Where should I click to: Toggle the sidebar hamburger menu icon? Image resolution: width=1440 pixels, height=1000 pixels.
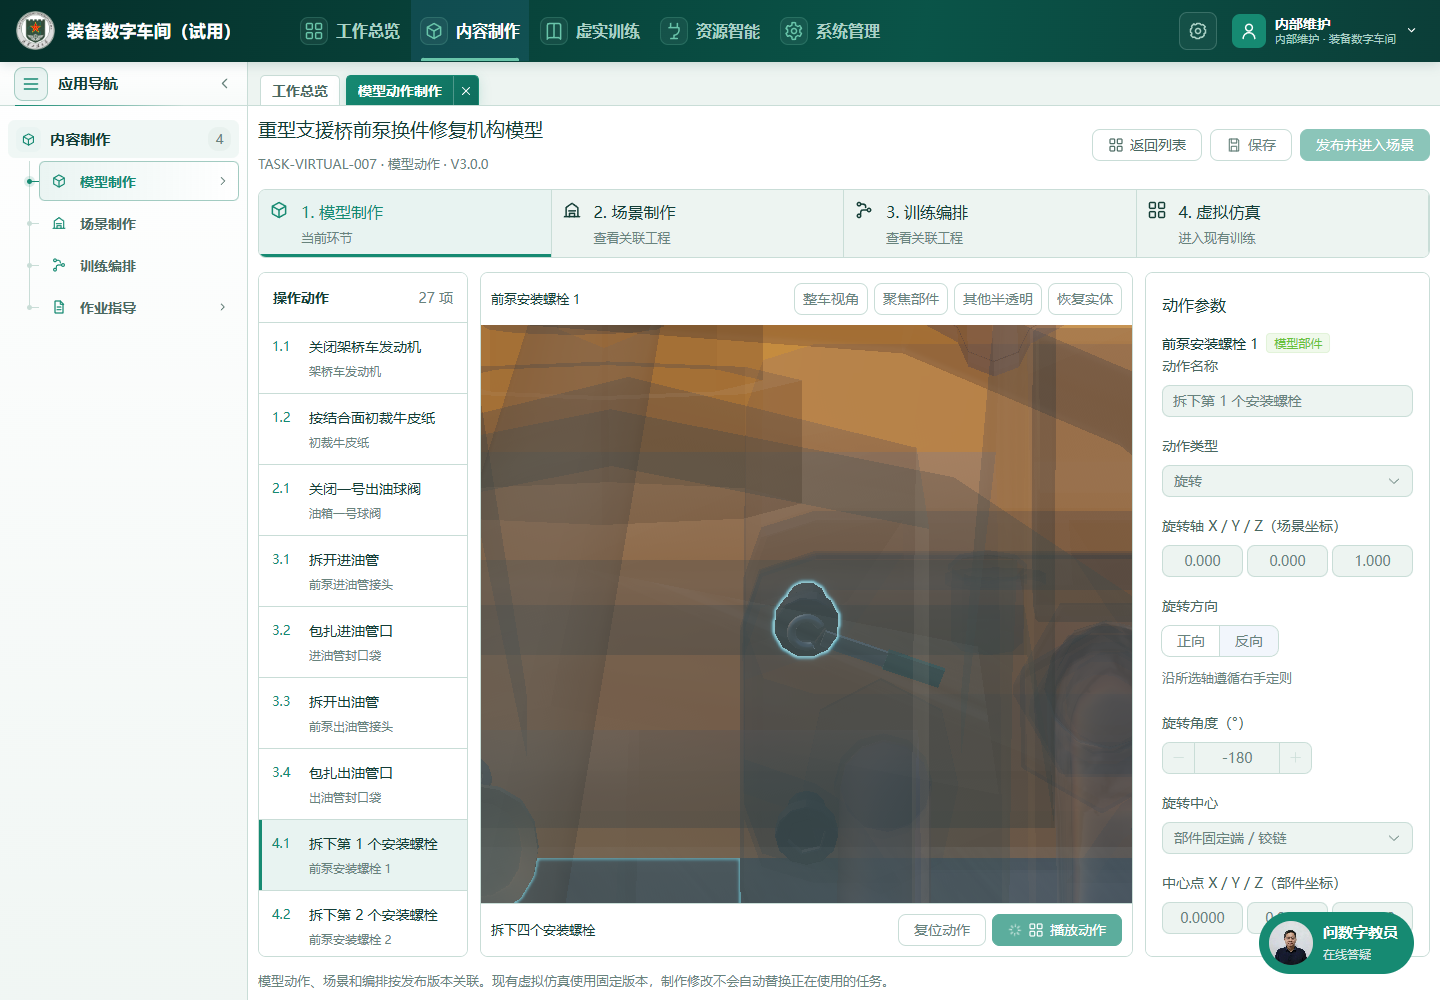[31, 84]
